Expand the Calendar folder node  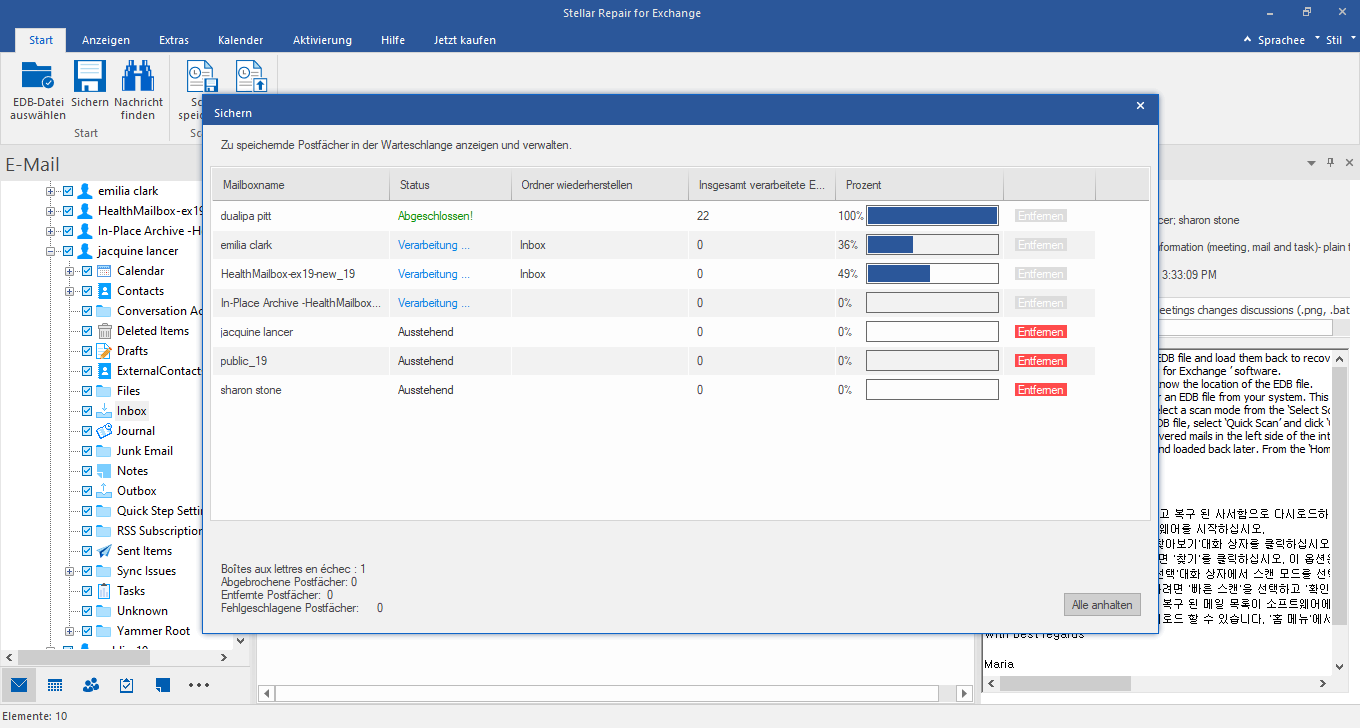(70, 271)
